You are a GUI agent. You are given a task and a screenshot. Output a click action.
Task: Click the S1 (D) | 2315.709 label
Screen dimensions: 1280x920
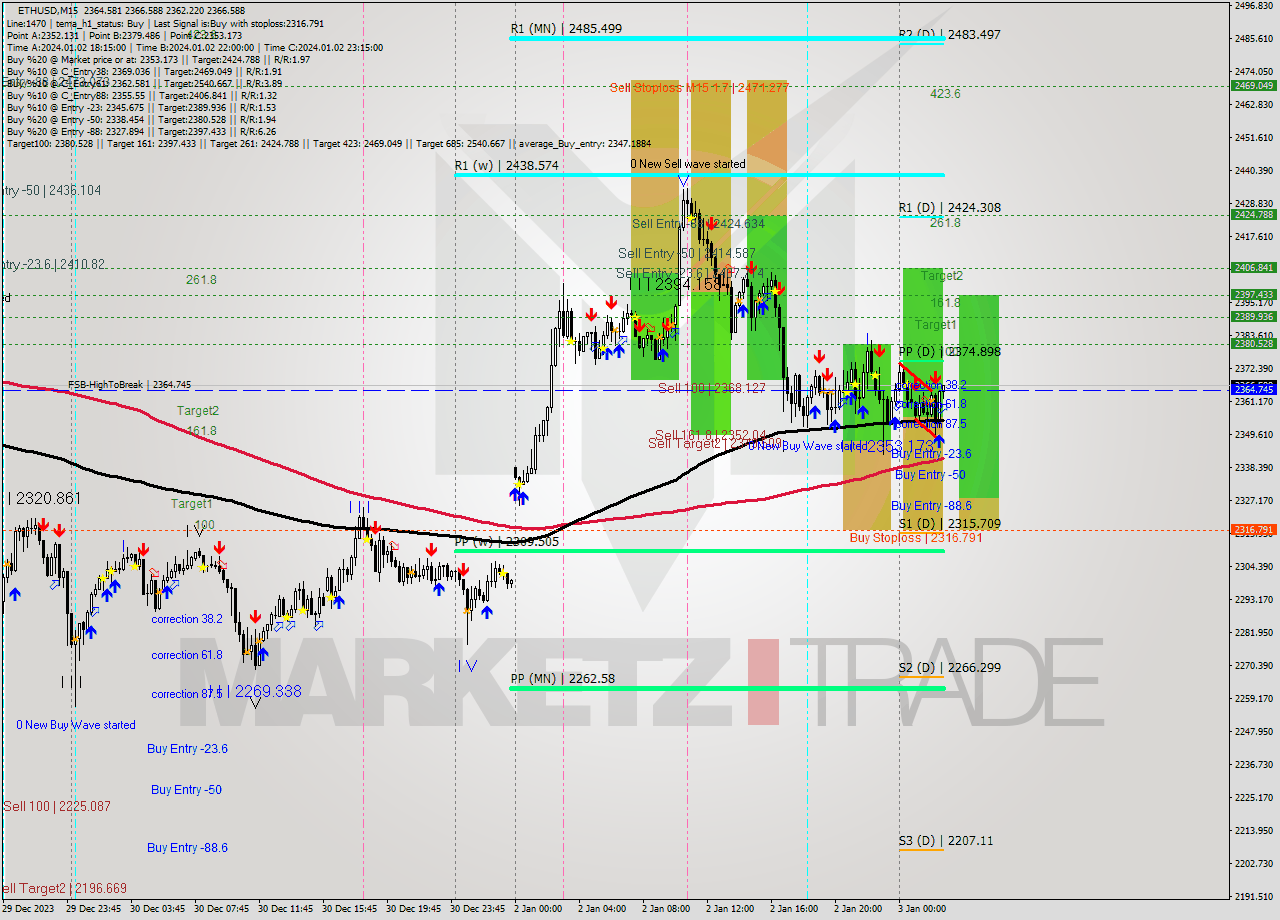[x=949, y=524]
